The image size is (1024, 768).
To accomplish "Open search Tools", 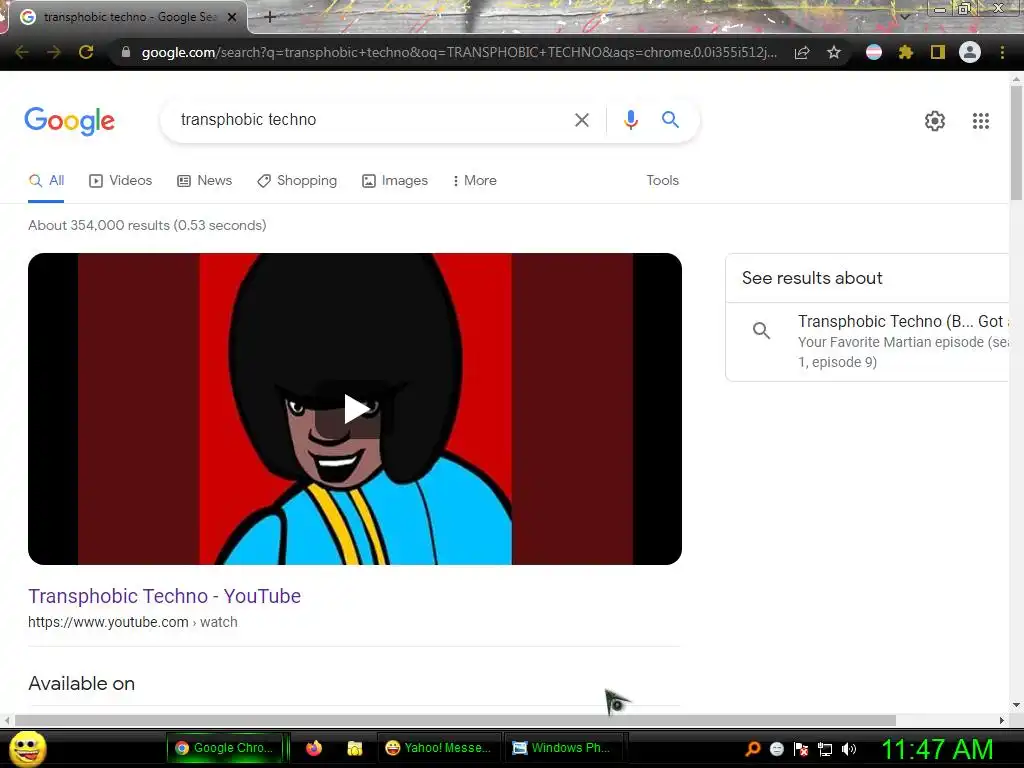I will click(662, 180).
